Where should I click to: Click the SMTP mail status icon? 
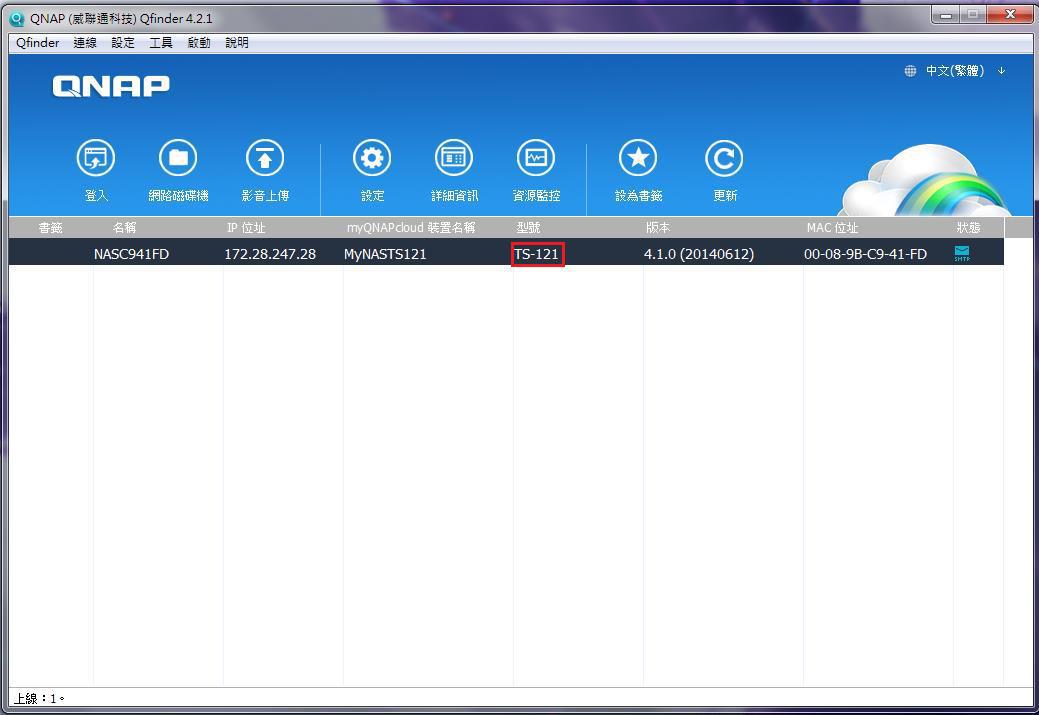(962, 253)
